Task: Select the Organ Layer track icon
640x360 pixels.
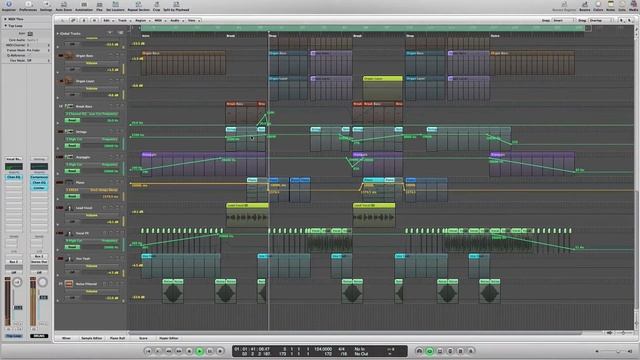Action: (69, 81)
